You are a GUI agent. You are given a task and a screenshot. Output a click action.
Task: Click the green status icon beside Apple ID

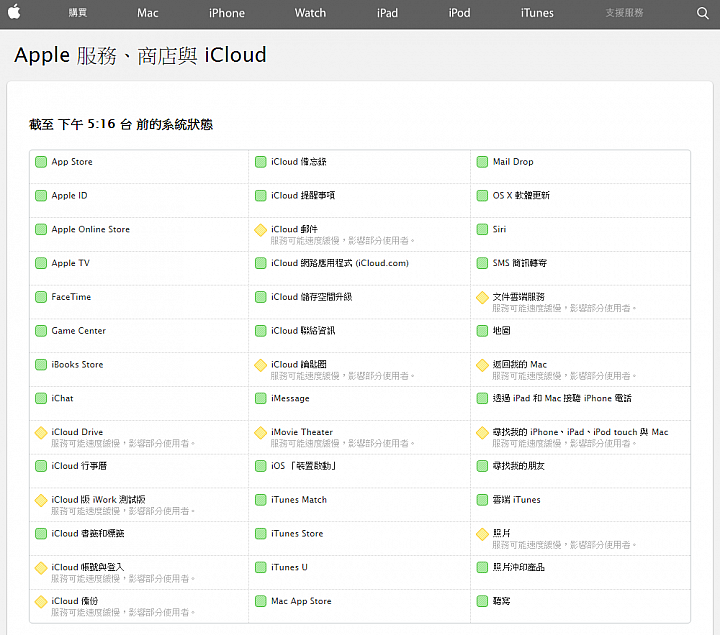click(x=41, y=196)
